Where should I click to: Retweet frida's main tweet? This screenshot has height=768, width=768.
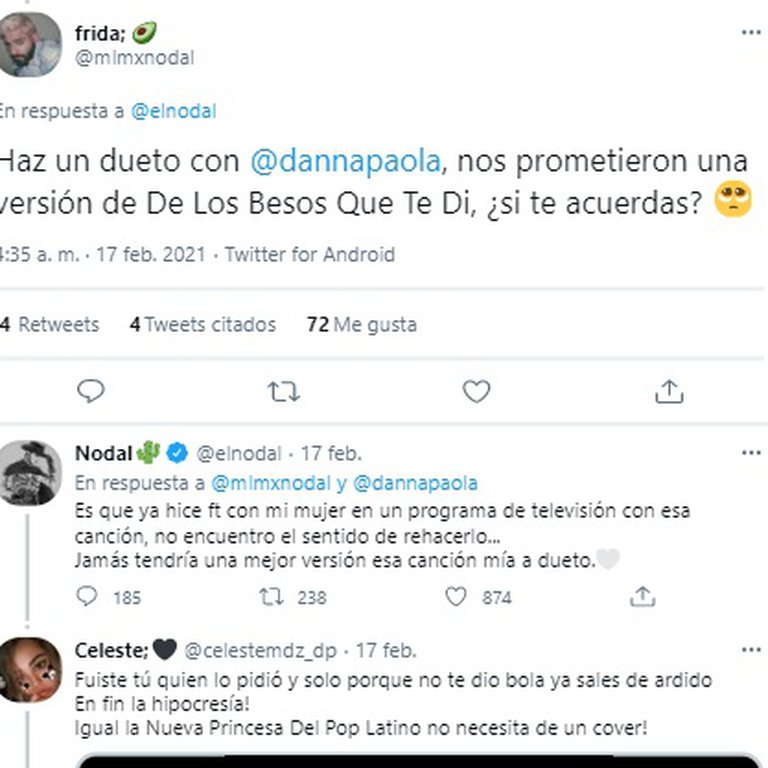pos(284,392)
